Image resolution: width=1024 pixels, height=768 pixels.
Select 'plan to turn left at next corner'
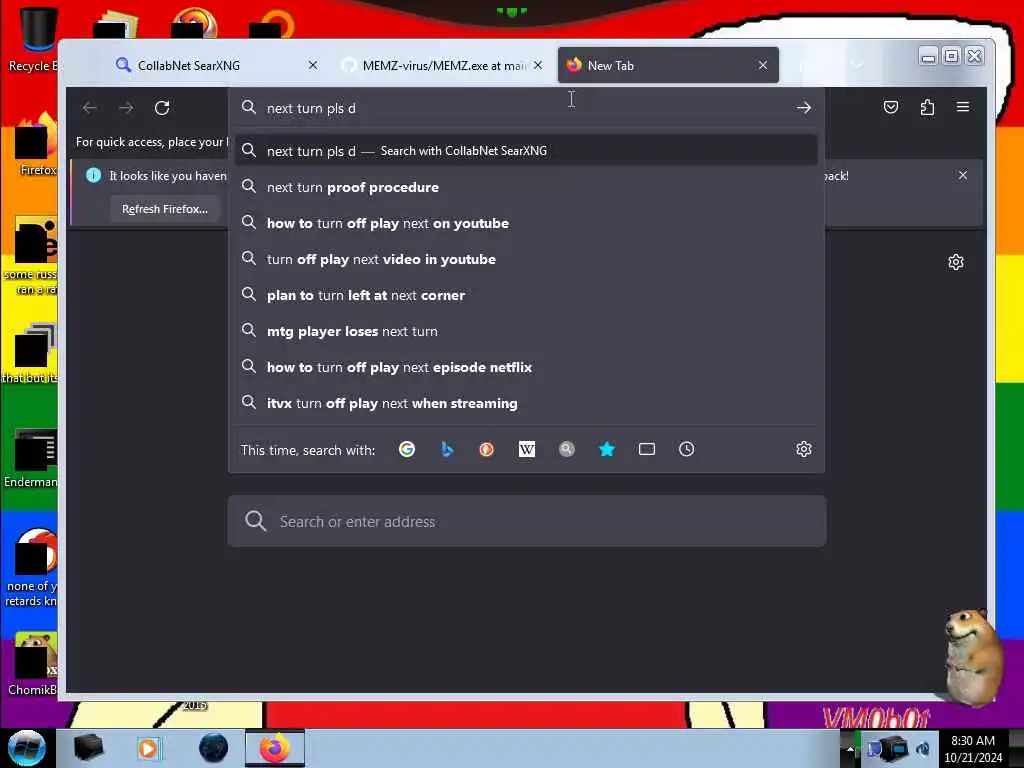click(526, 295)
